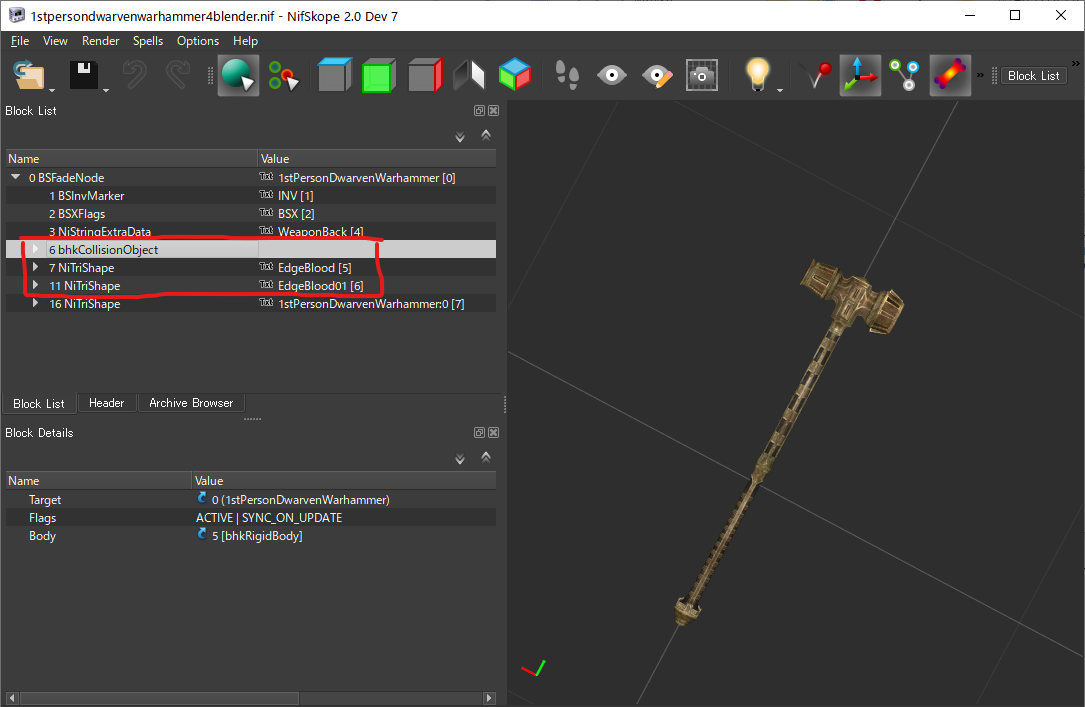Image resolution: width=1085 pixels, height=707 pixels.
Task: Switch to the Header tab
Action: 107,403
